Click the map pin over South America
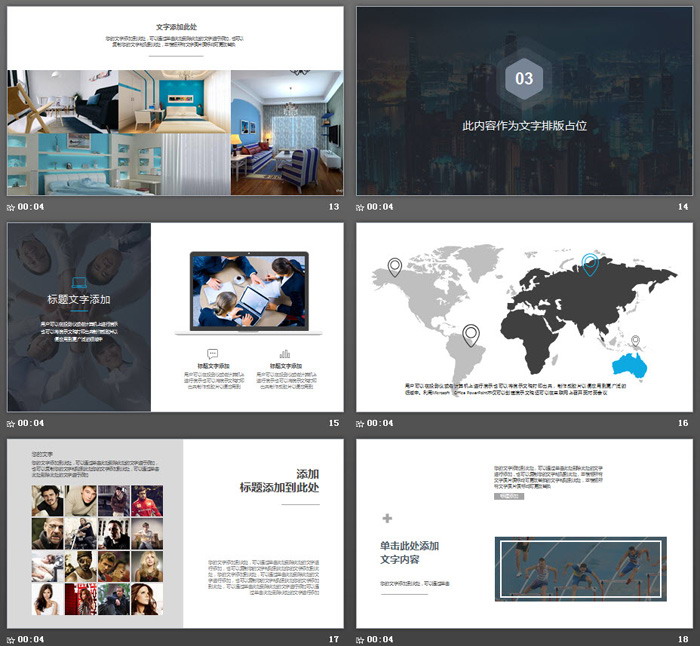The image size is (700, 646). 470,334
